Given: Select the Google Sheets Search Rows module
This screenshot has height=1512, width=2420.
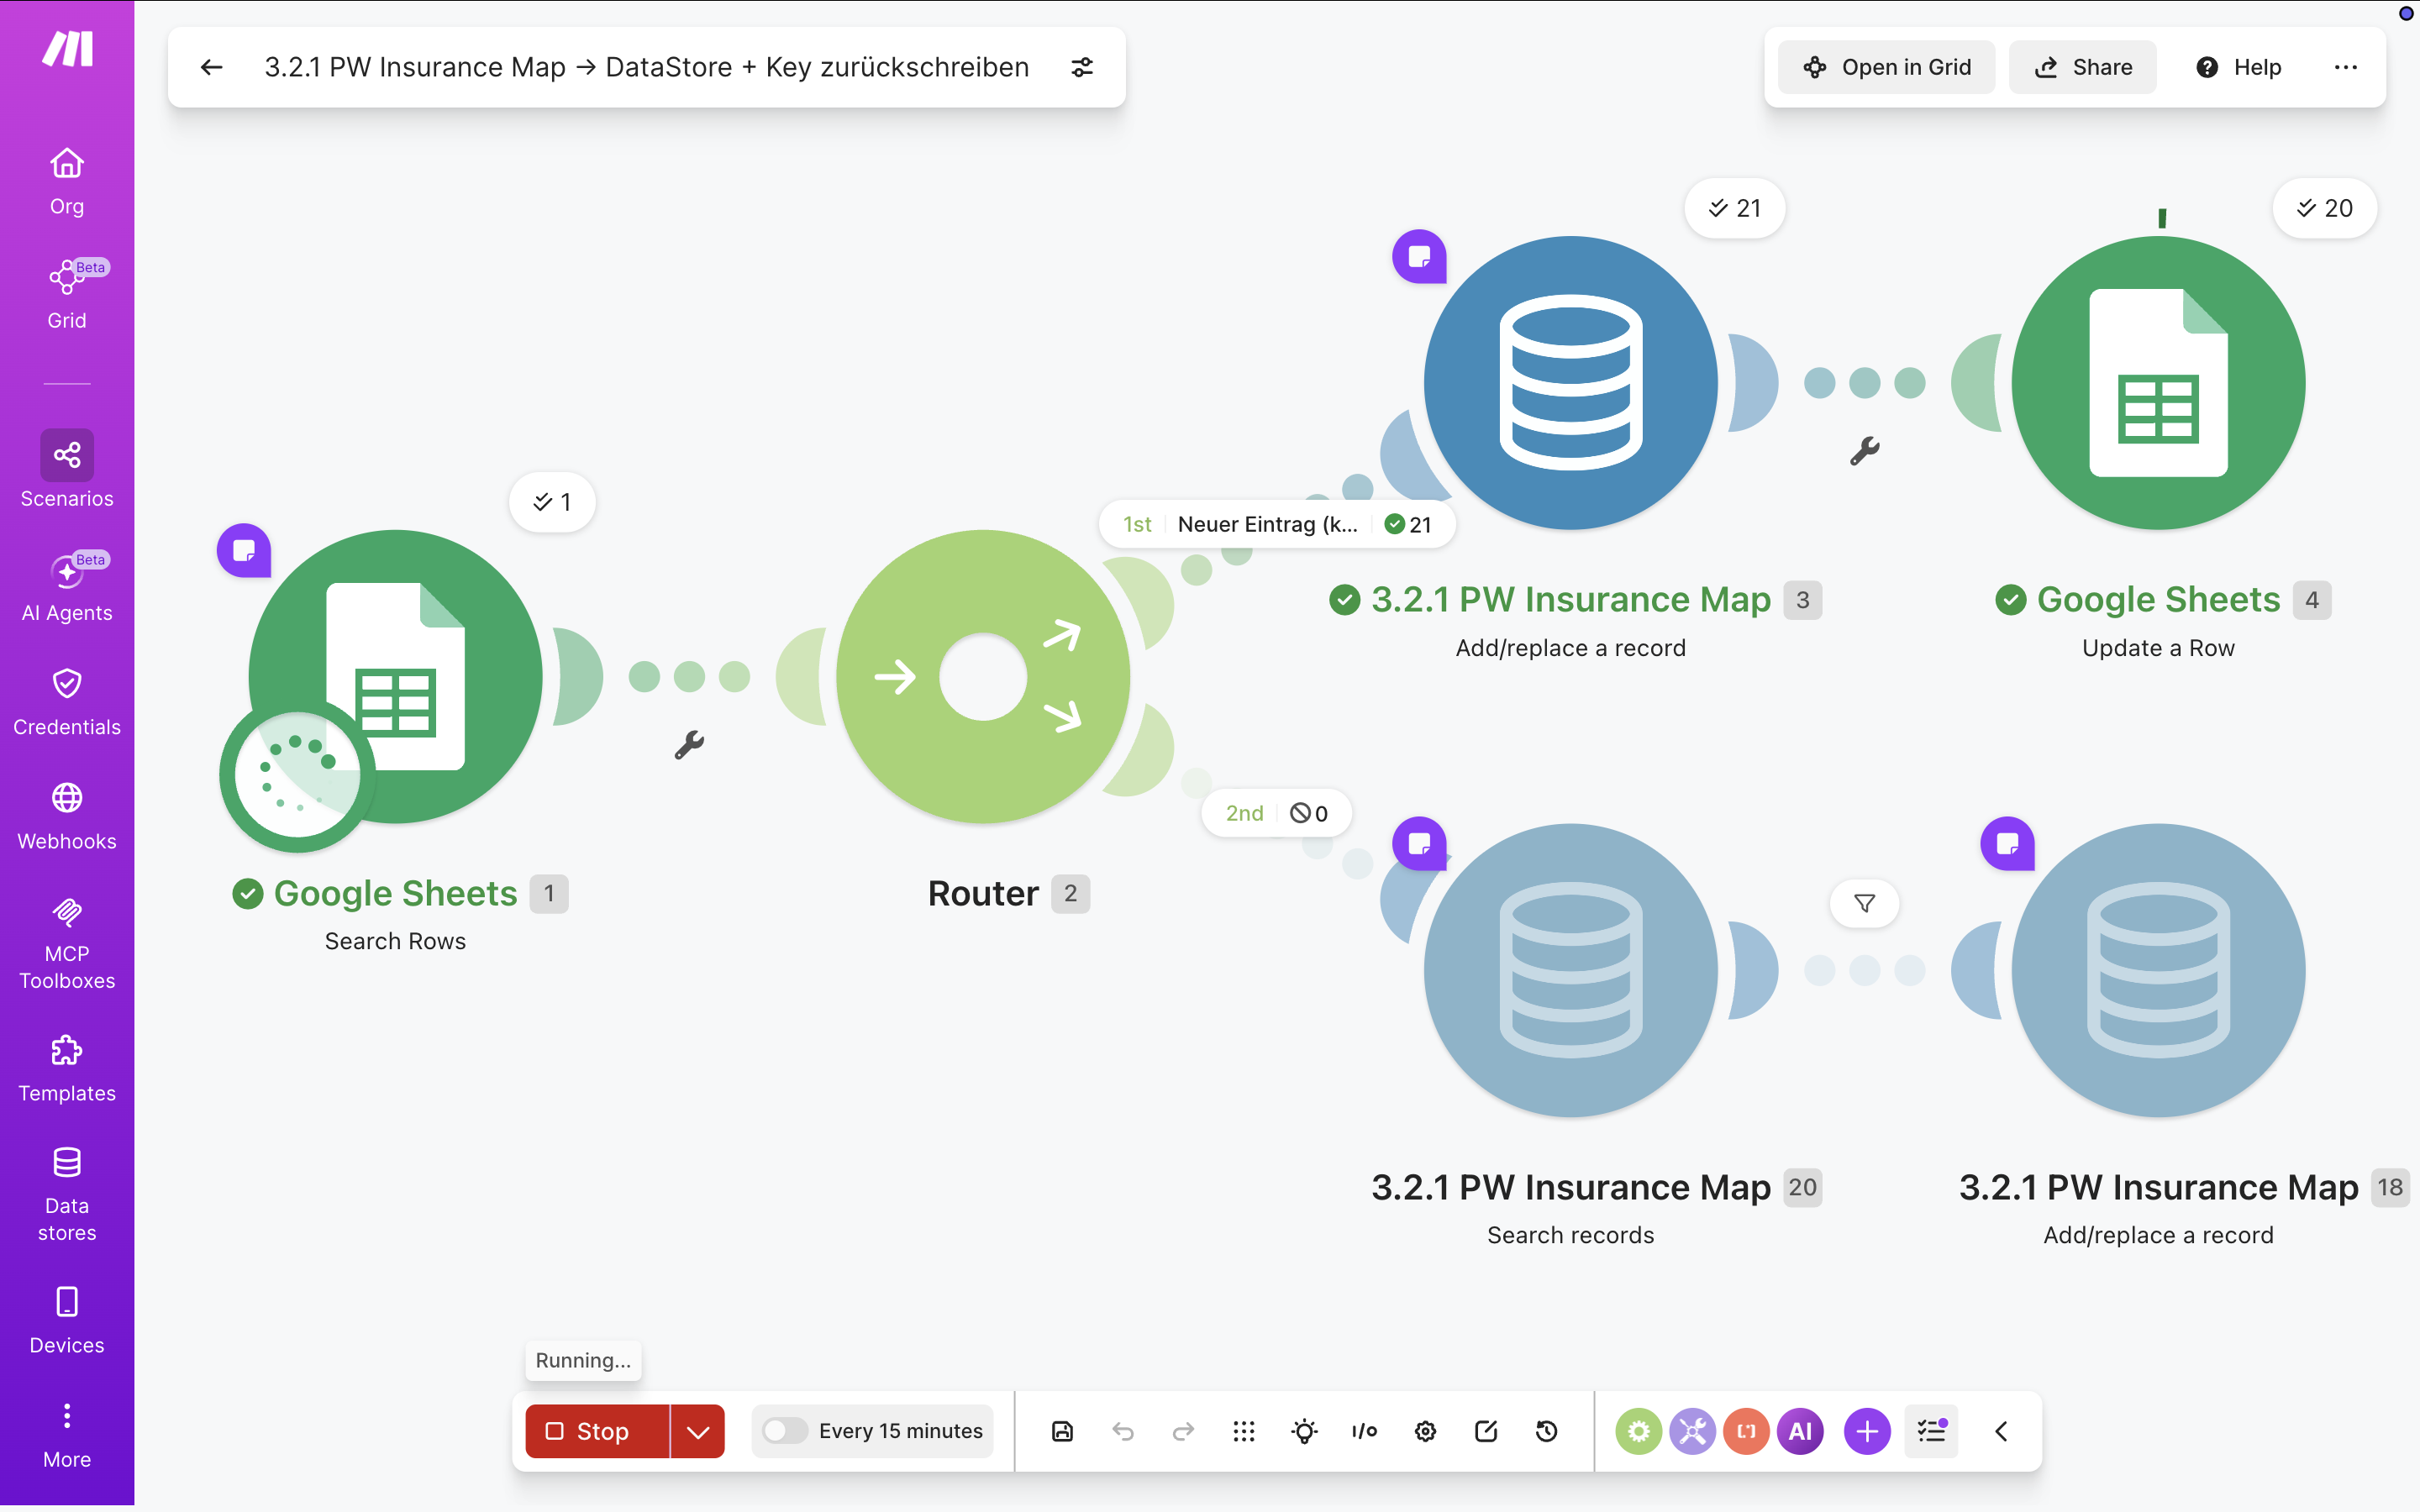Looking at the screenshot, I should [x=395, y=677].
